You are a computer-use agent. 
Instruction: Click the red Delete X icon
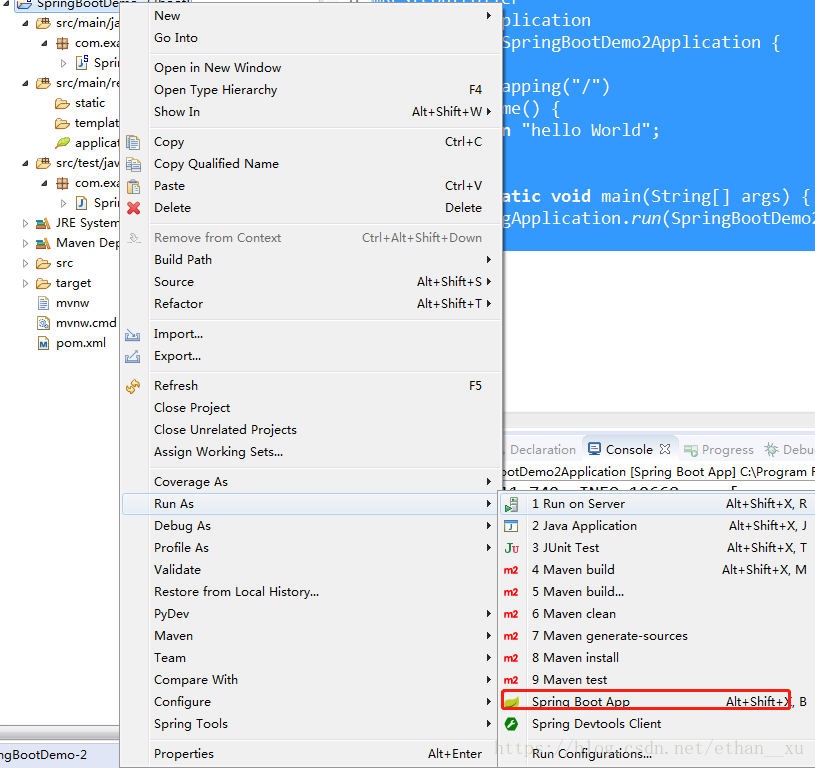[134, 208]
